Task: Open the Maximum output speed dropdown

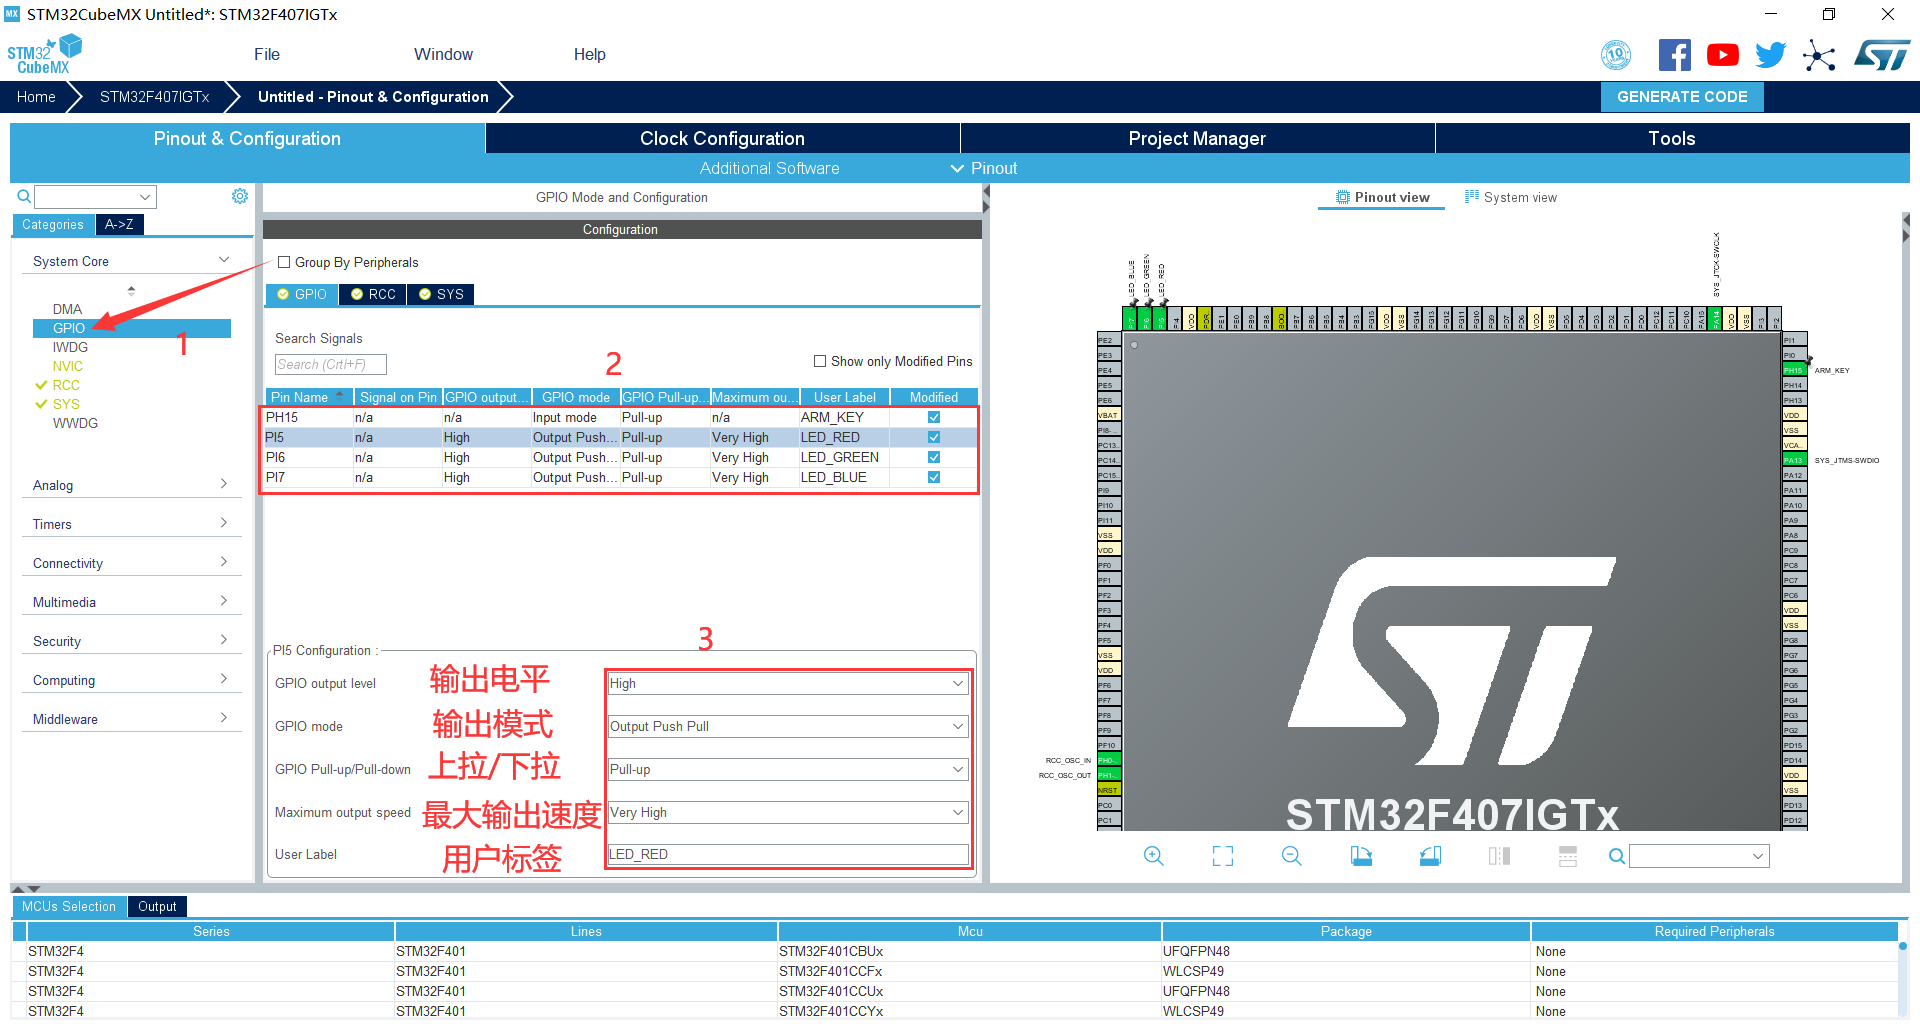Action: [788, 813]
